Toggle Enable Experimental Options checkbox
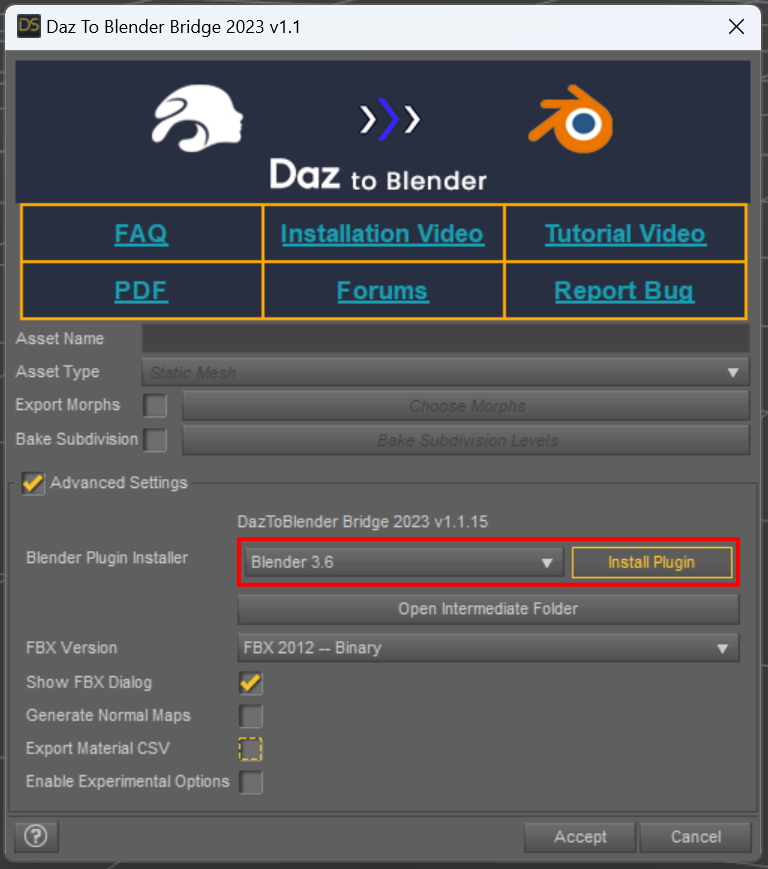Viewport: 768px width, 869px height. click(x=250, y=782)
